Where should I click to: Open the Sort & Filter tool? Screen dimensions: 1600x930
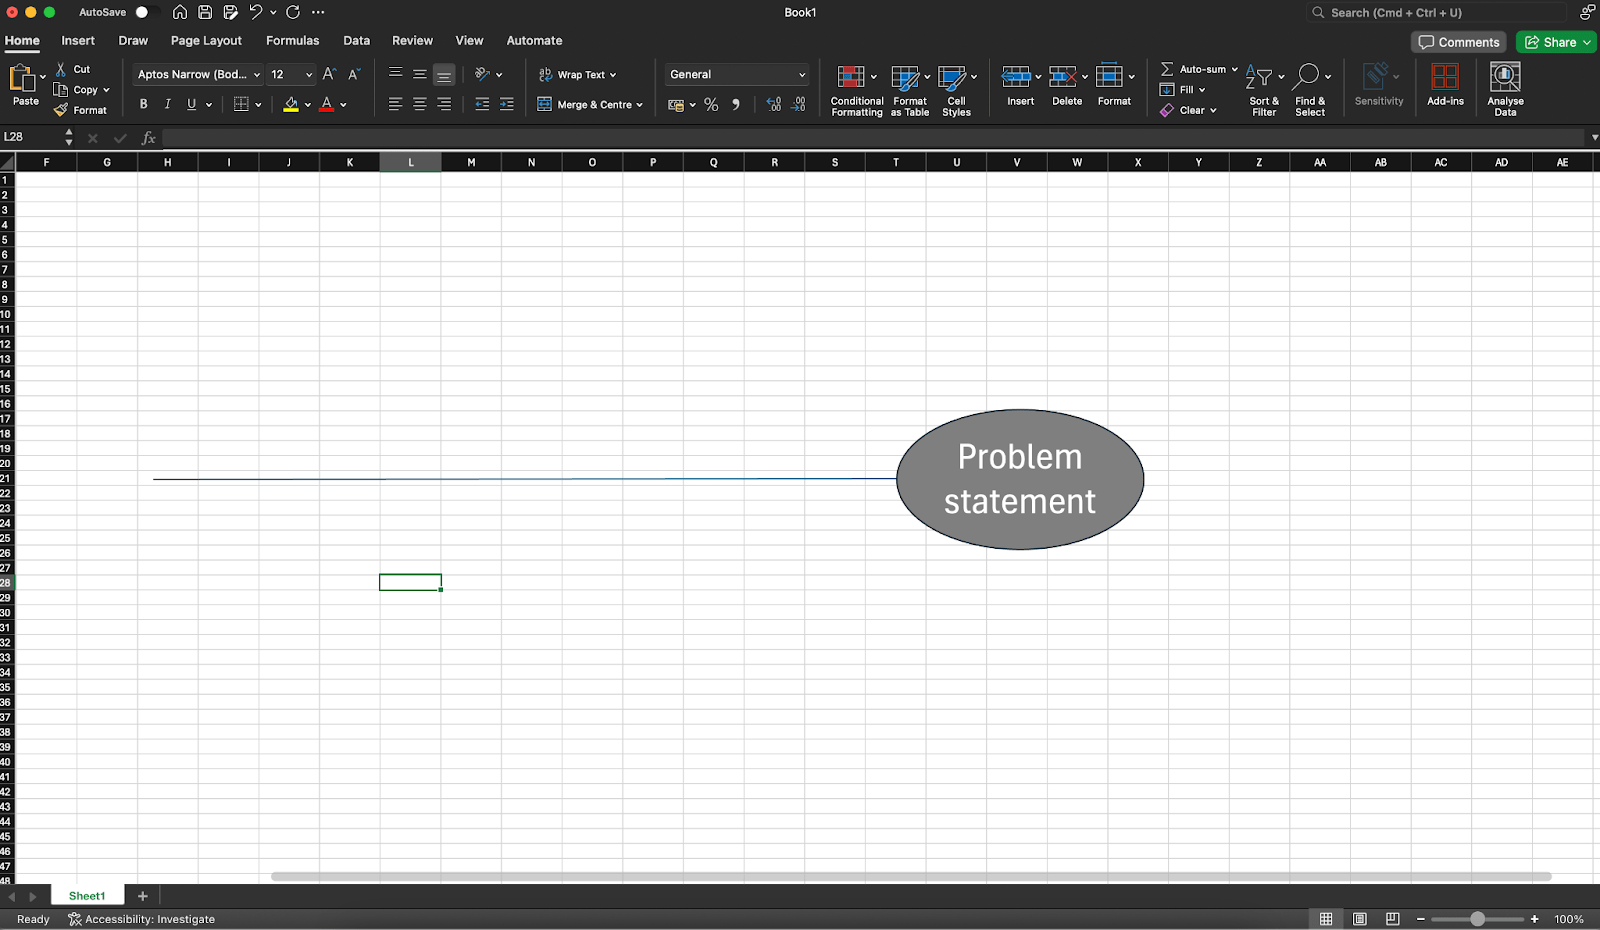tap(1262, 89)
